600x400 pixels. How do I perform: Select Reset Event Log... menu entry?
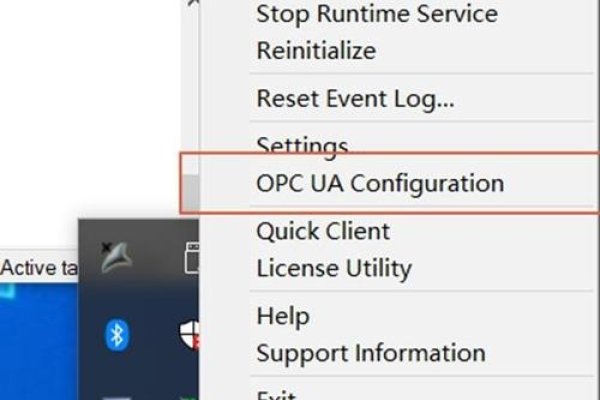tap(355, 99)
